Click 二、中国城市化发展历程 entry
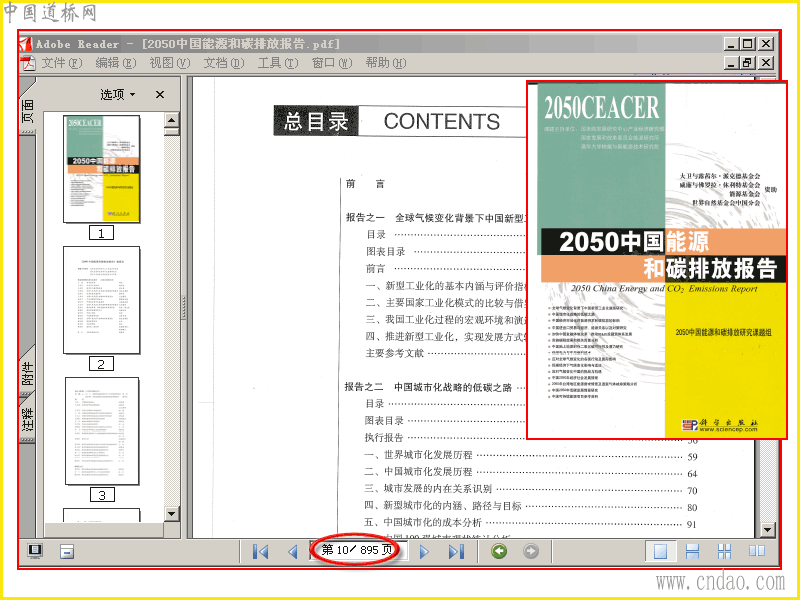The width and height of the screenshot is (800, 600). pos(418,471)
